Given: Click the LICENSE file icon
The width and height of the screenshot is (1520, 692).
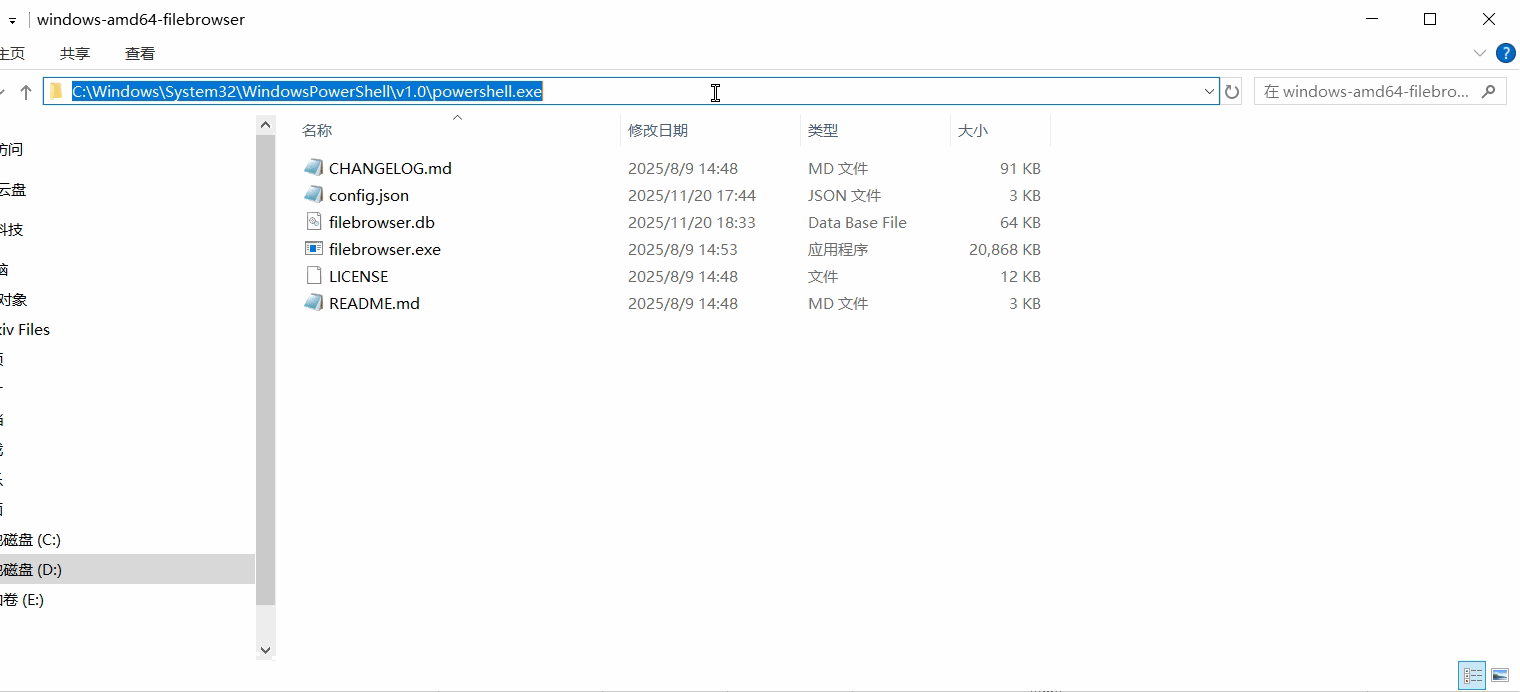Looking at the screenshot, I should coord(314,276).
